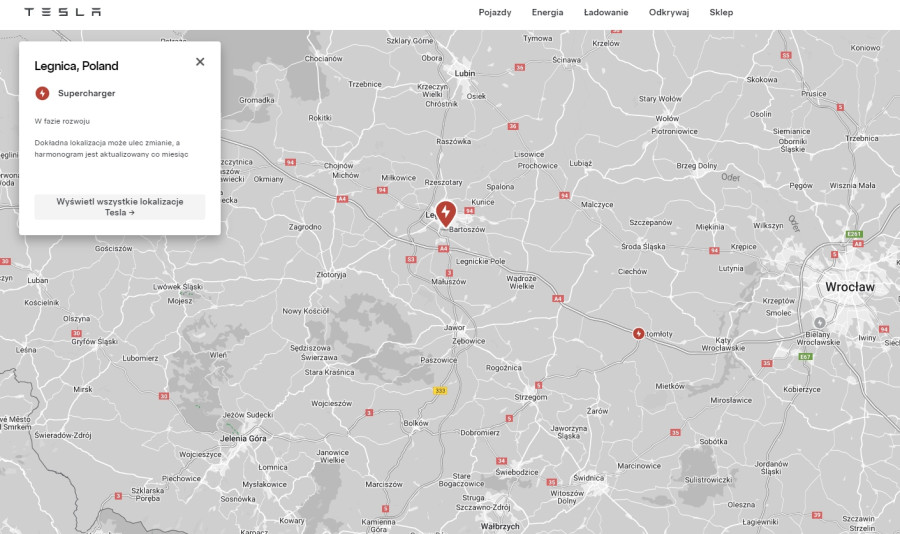
Task: Click the Lubin town label
Action: (x=465, y=73)
